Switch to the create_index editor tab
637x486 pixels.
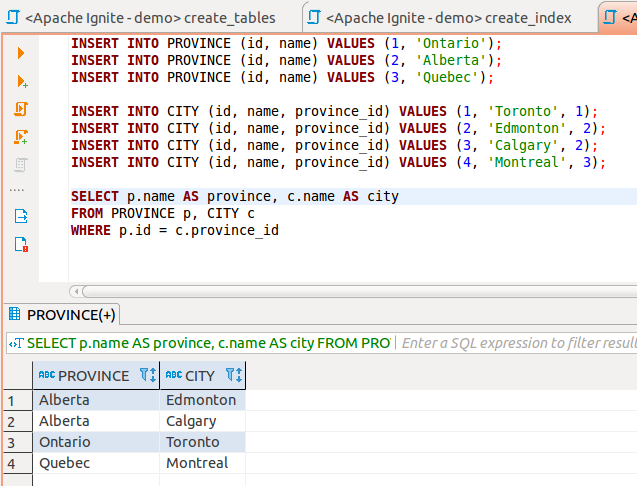pos(449,18)
